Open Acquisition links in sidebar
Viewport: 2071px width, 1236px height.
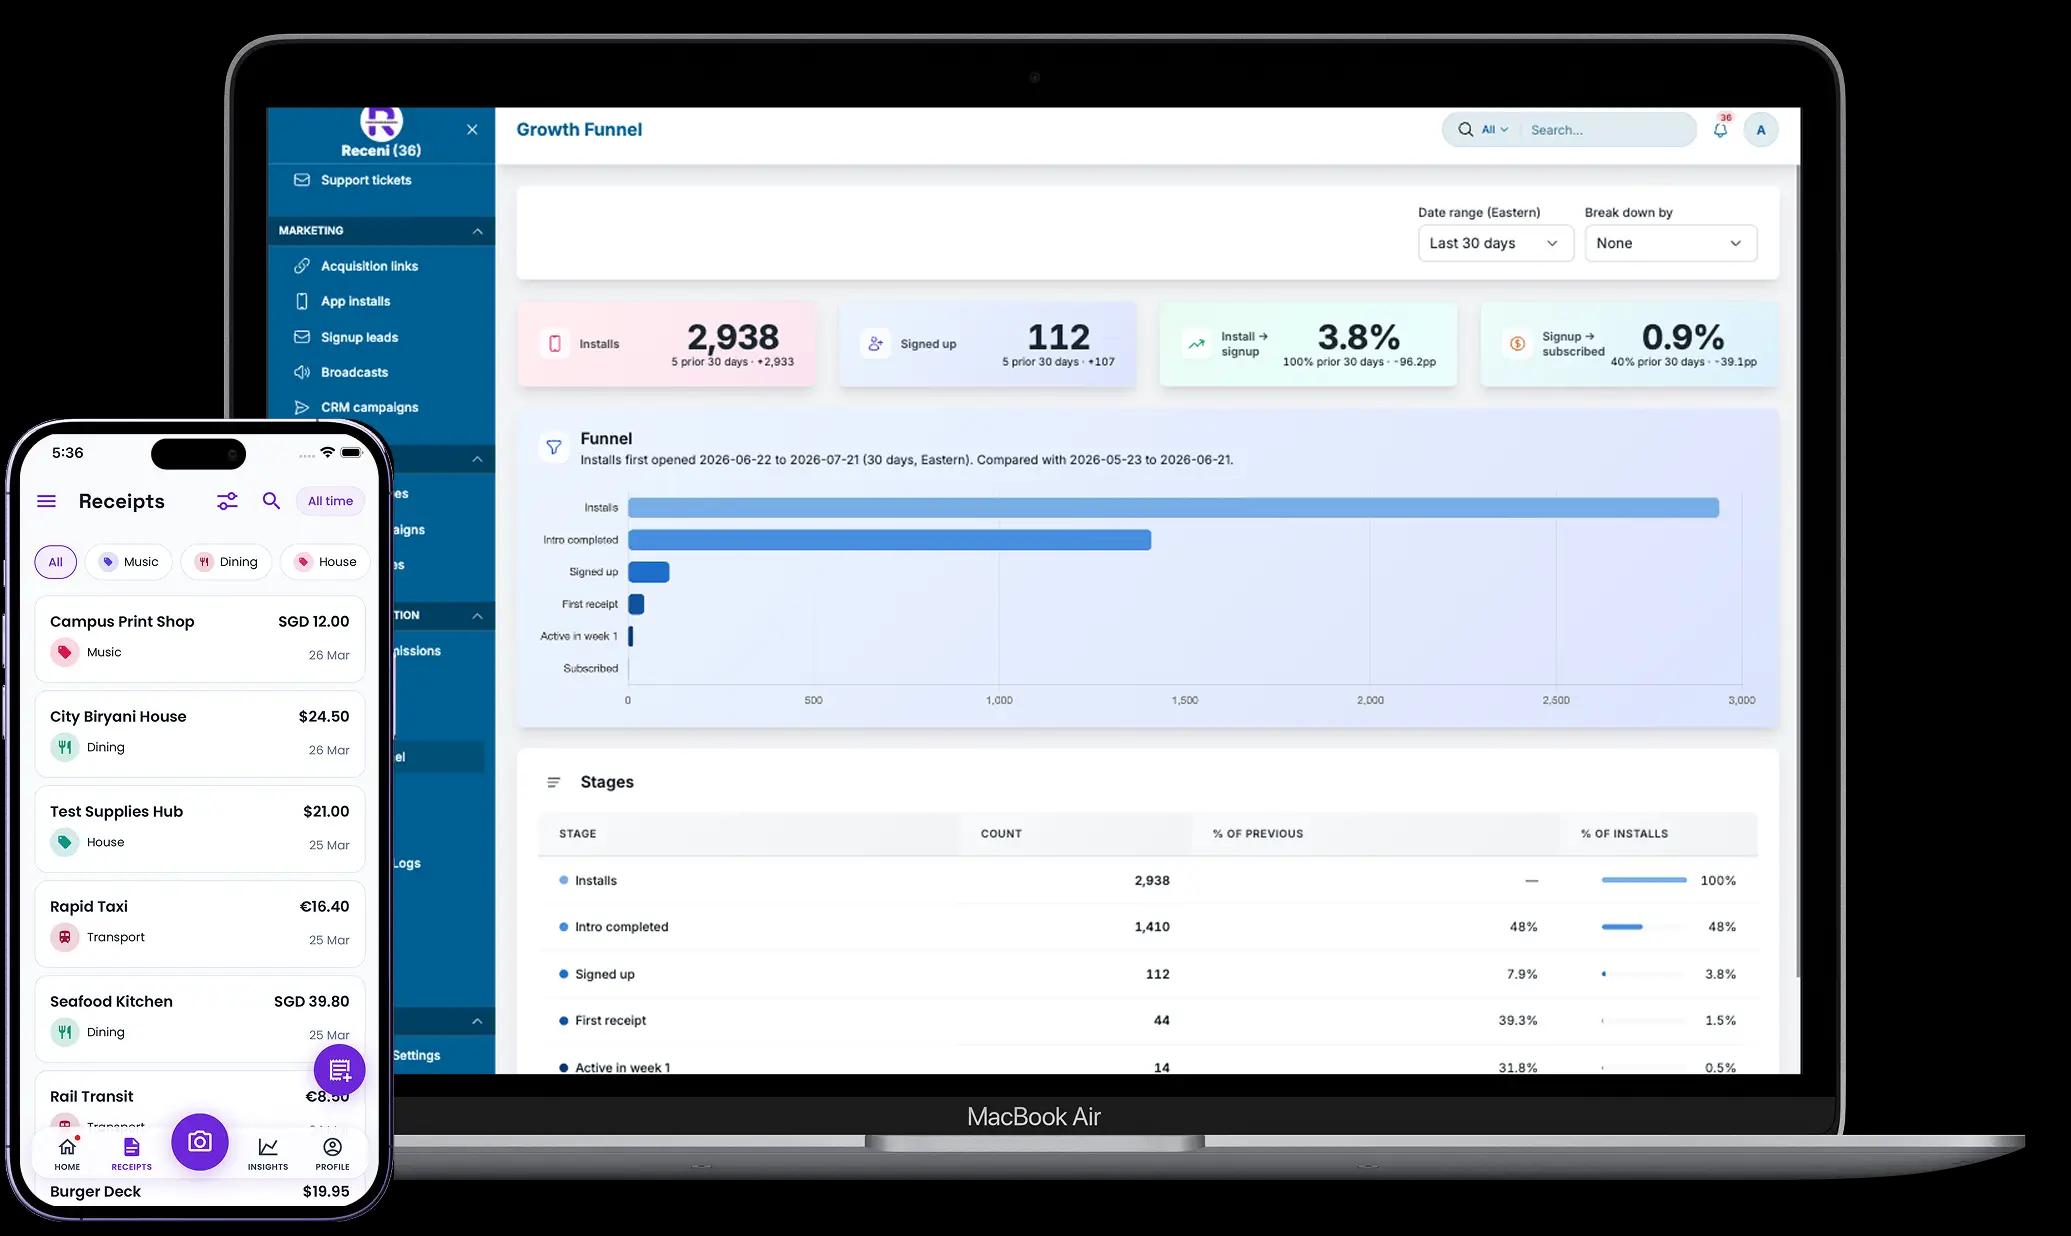point(369,266)
